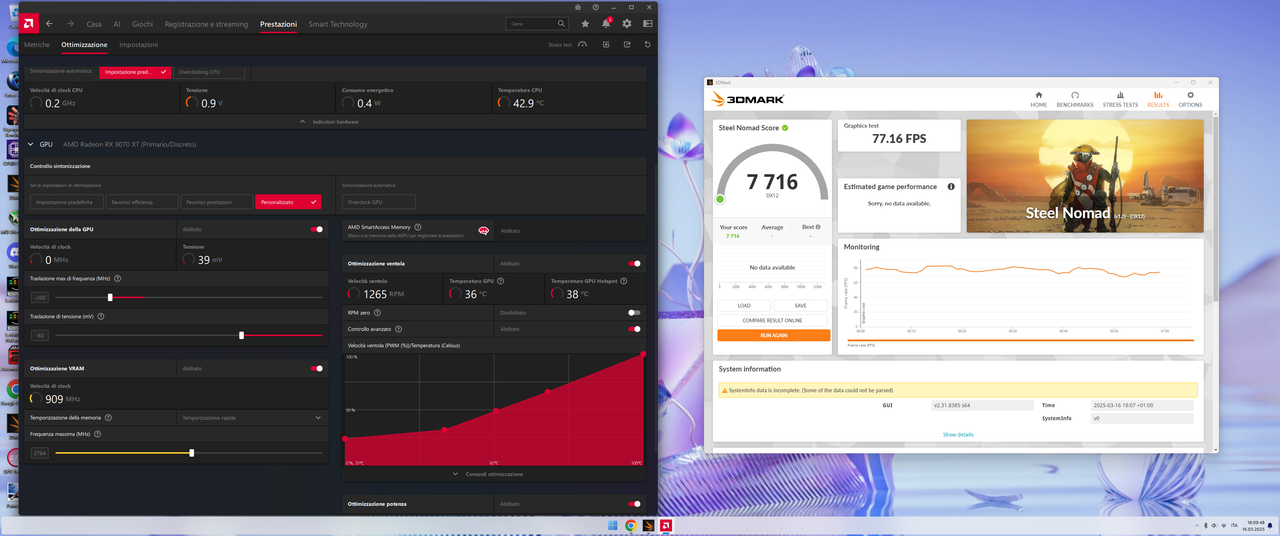Screen dimensions: 1280x536
Task: Collapse Indicatori hardware section
Action: pyautogui.click(x=329, y=121)
